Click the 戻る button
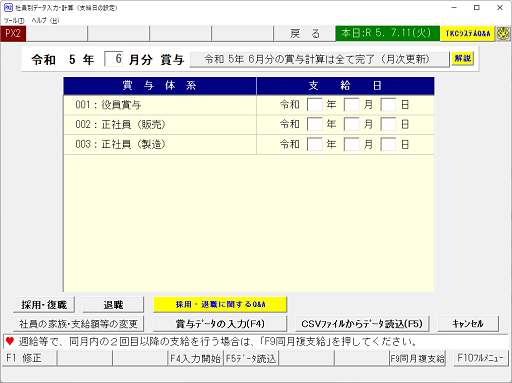512x383 pixels. pyautogui.click(x=304, y=34)
